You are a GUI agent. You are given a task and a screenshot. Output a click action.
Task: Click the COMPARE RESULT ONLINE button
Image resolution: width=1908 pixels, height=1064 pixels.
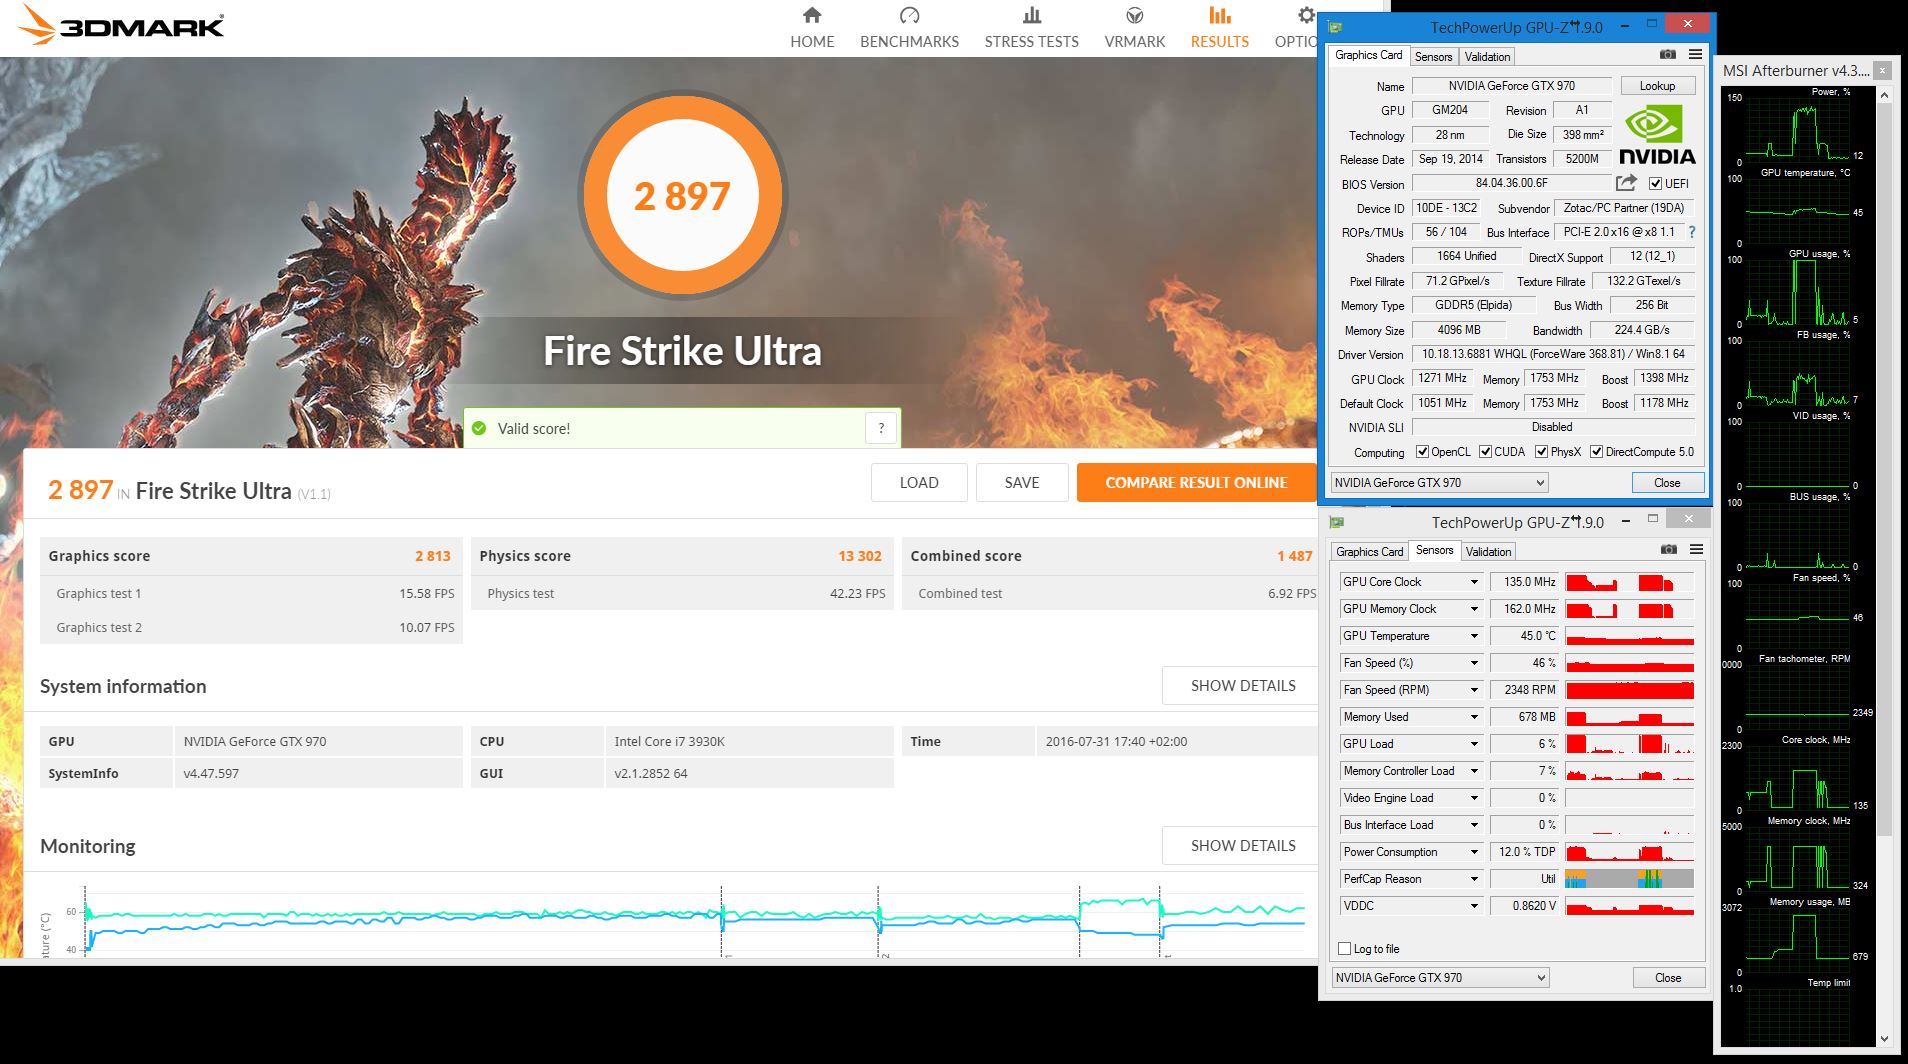pos(1196,482)
